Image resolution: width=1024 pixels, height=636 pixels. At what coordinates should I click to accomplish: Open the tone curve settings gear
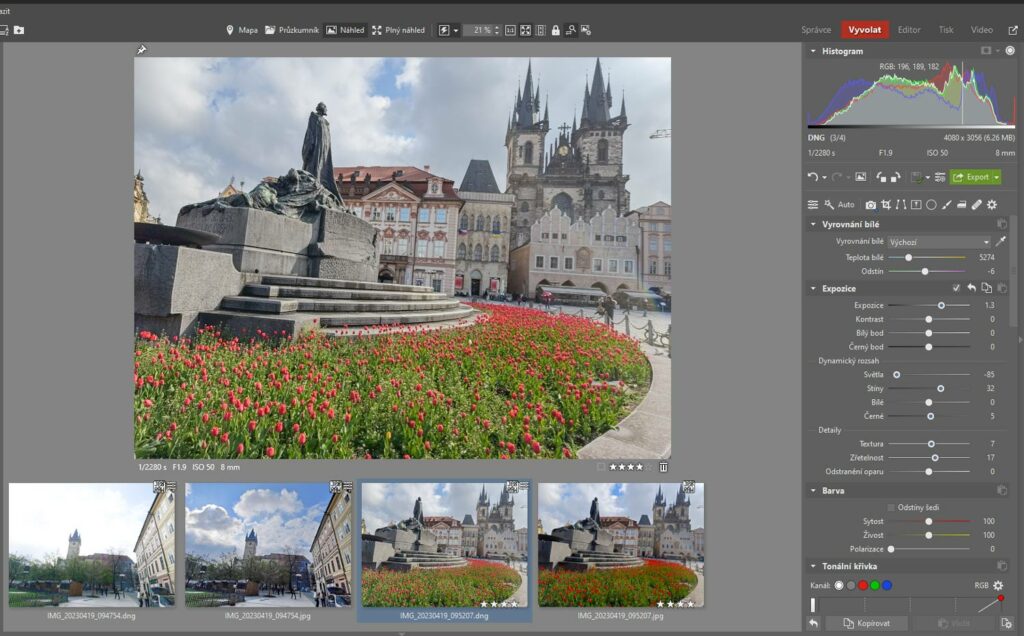(997, 585)
